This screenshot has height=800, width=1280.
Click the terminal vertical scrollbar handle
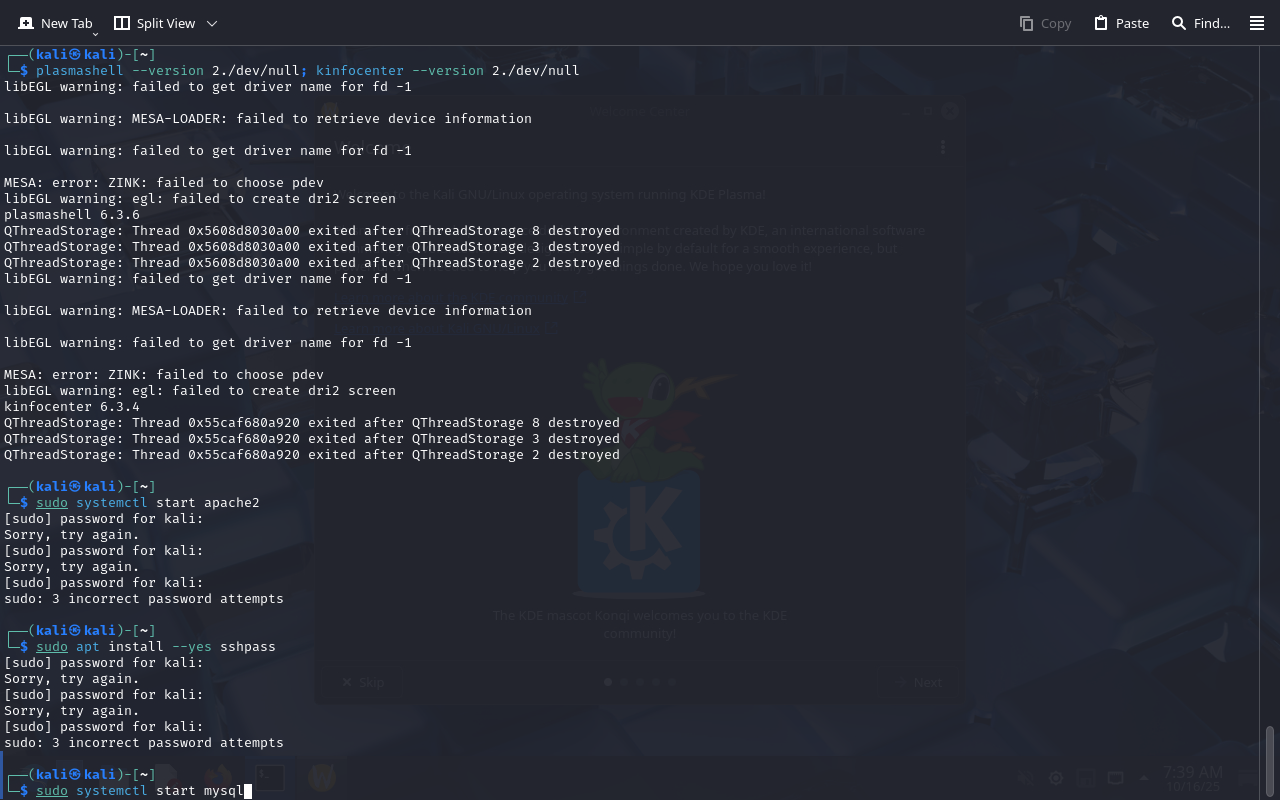pyautogui.click(x=1270, y=760)
